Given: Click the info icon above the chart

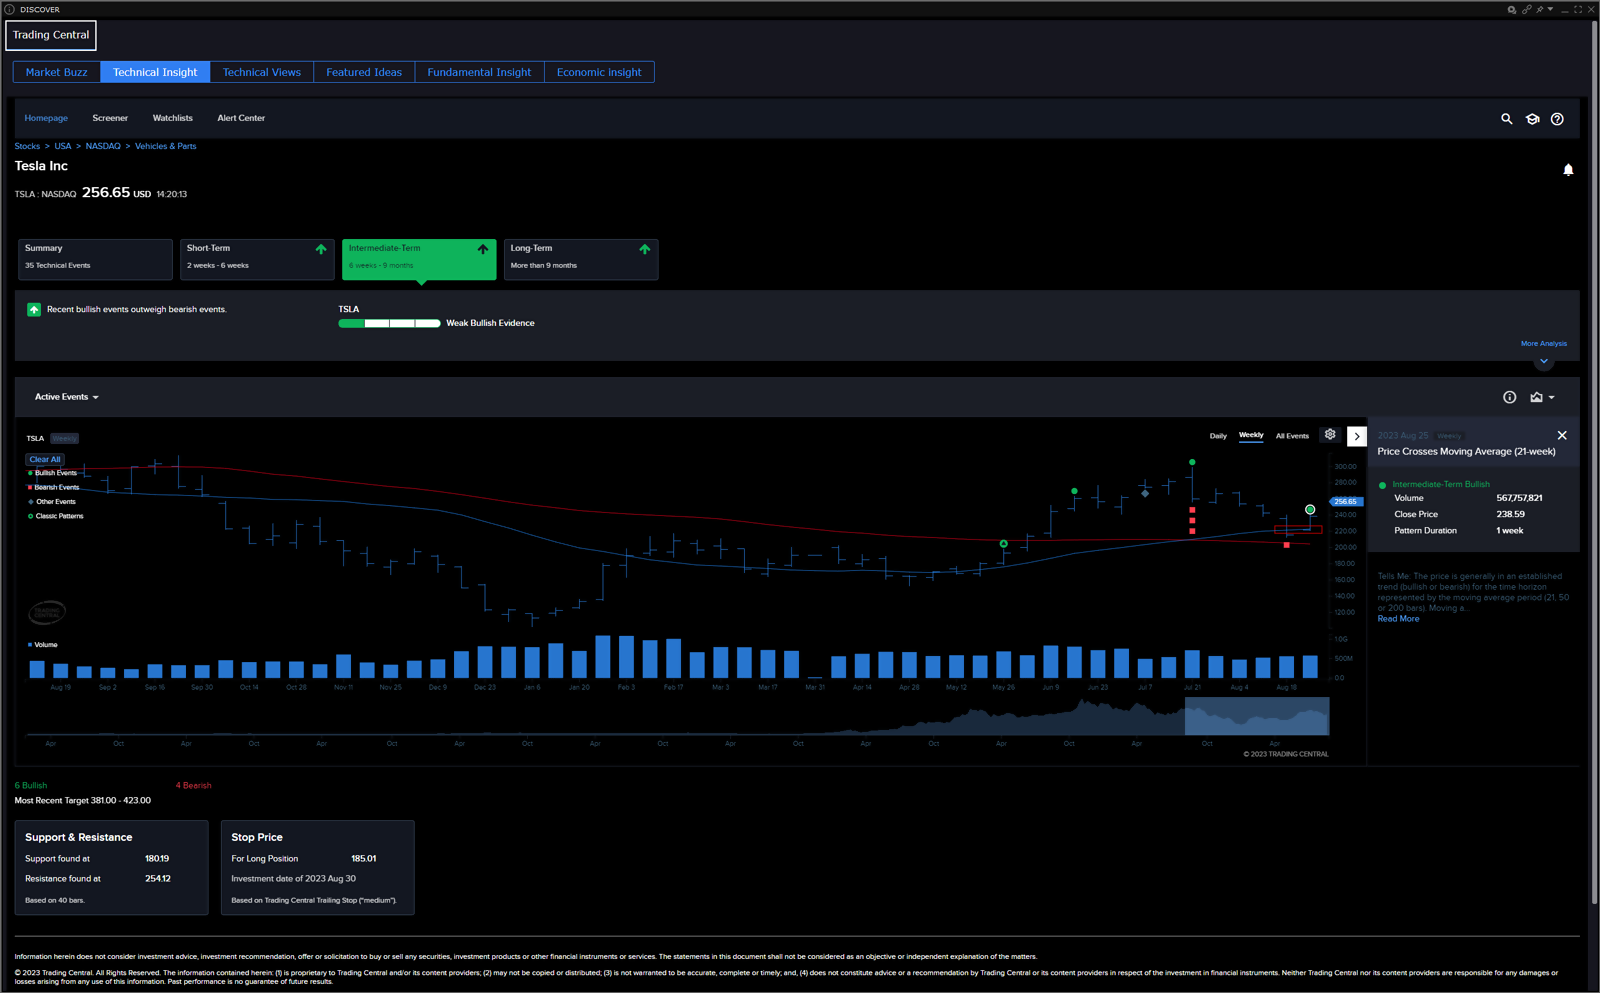Looking at the screenshot, I should click(1509, 397).
